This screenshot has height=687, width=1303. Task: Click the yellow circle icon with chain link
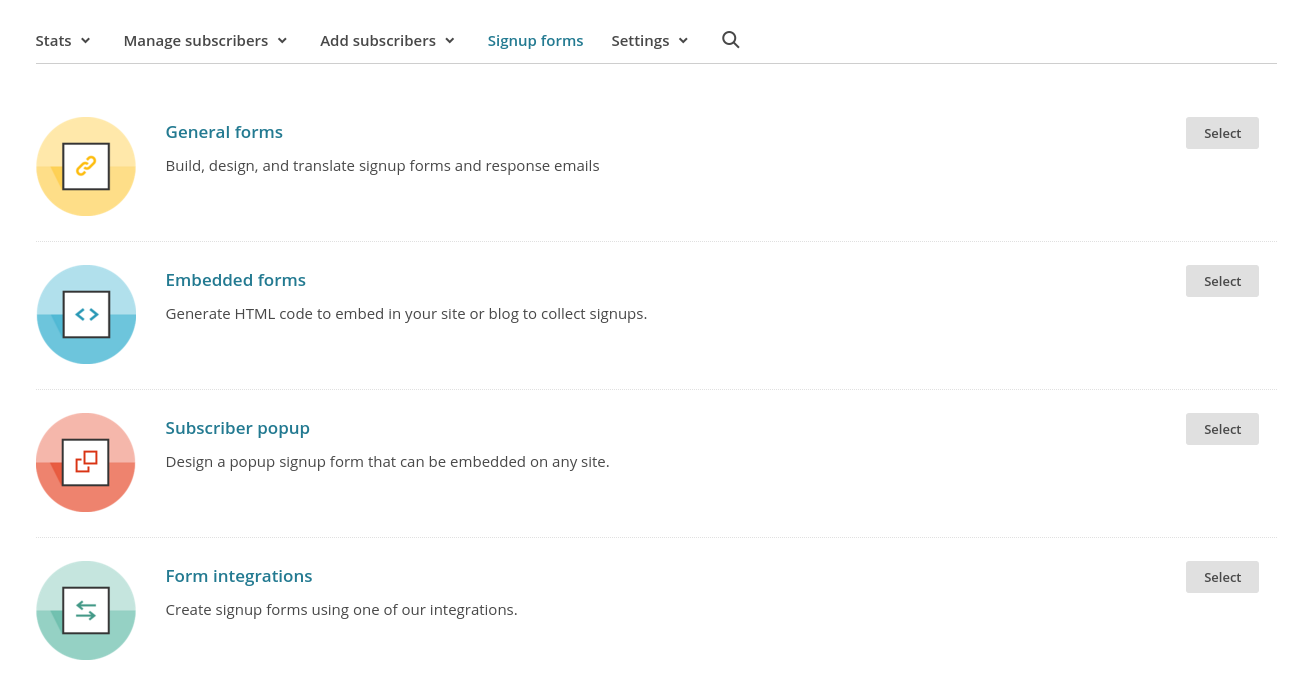pos(85,166)
